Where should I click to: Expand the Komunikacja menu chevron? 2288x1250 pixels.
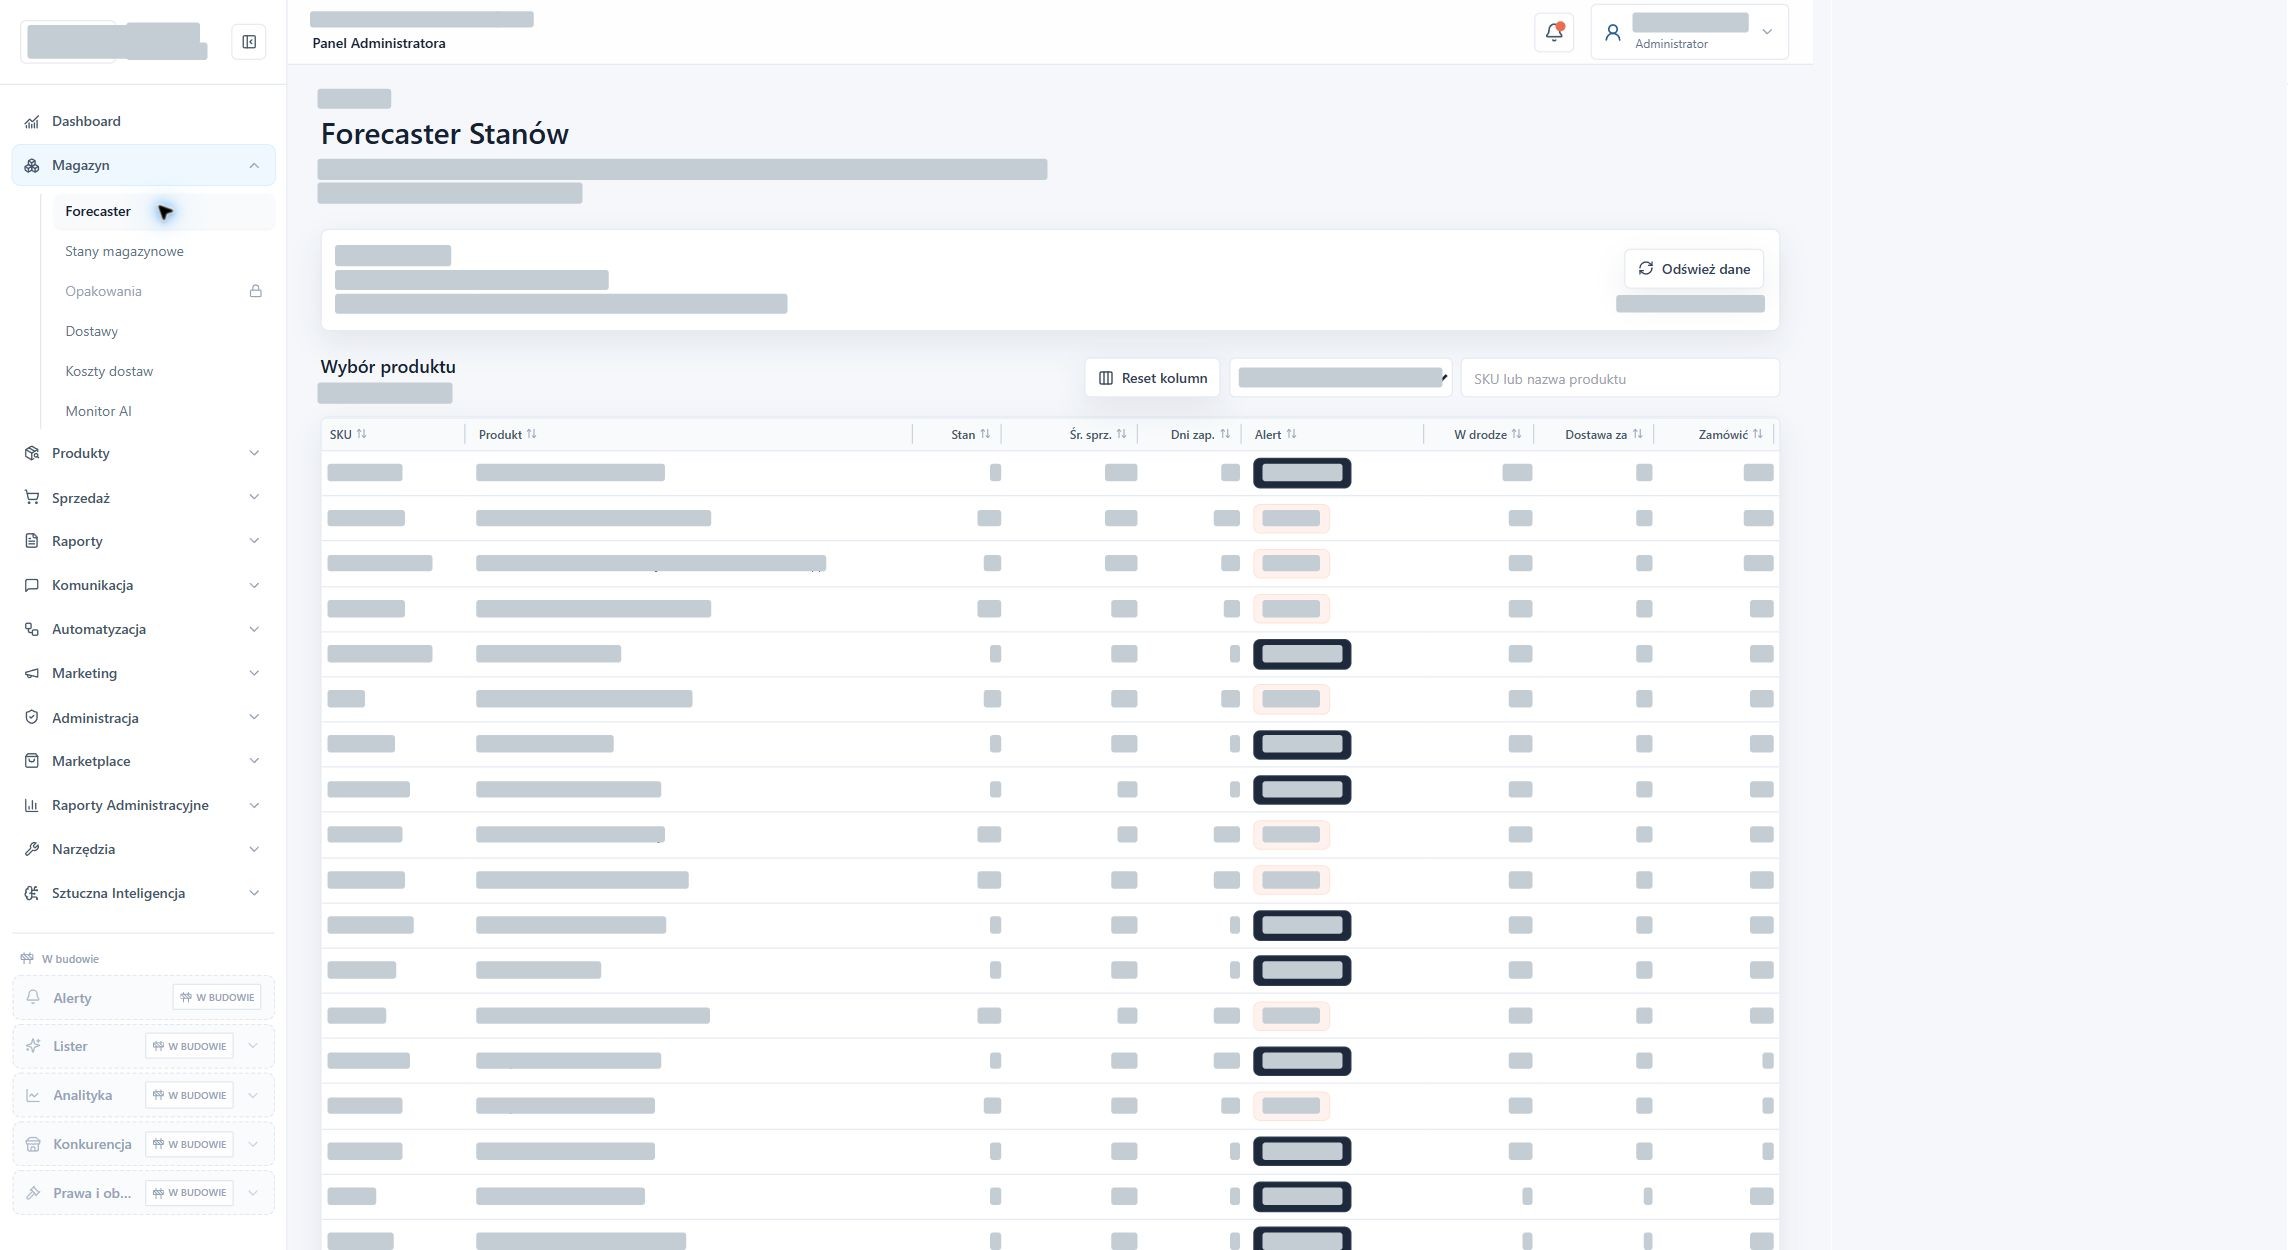point(254,585)
